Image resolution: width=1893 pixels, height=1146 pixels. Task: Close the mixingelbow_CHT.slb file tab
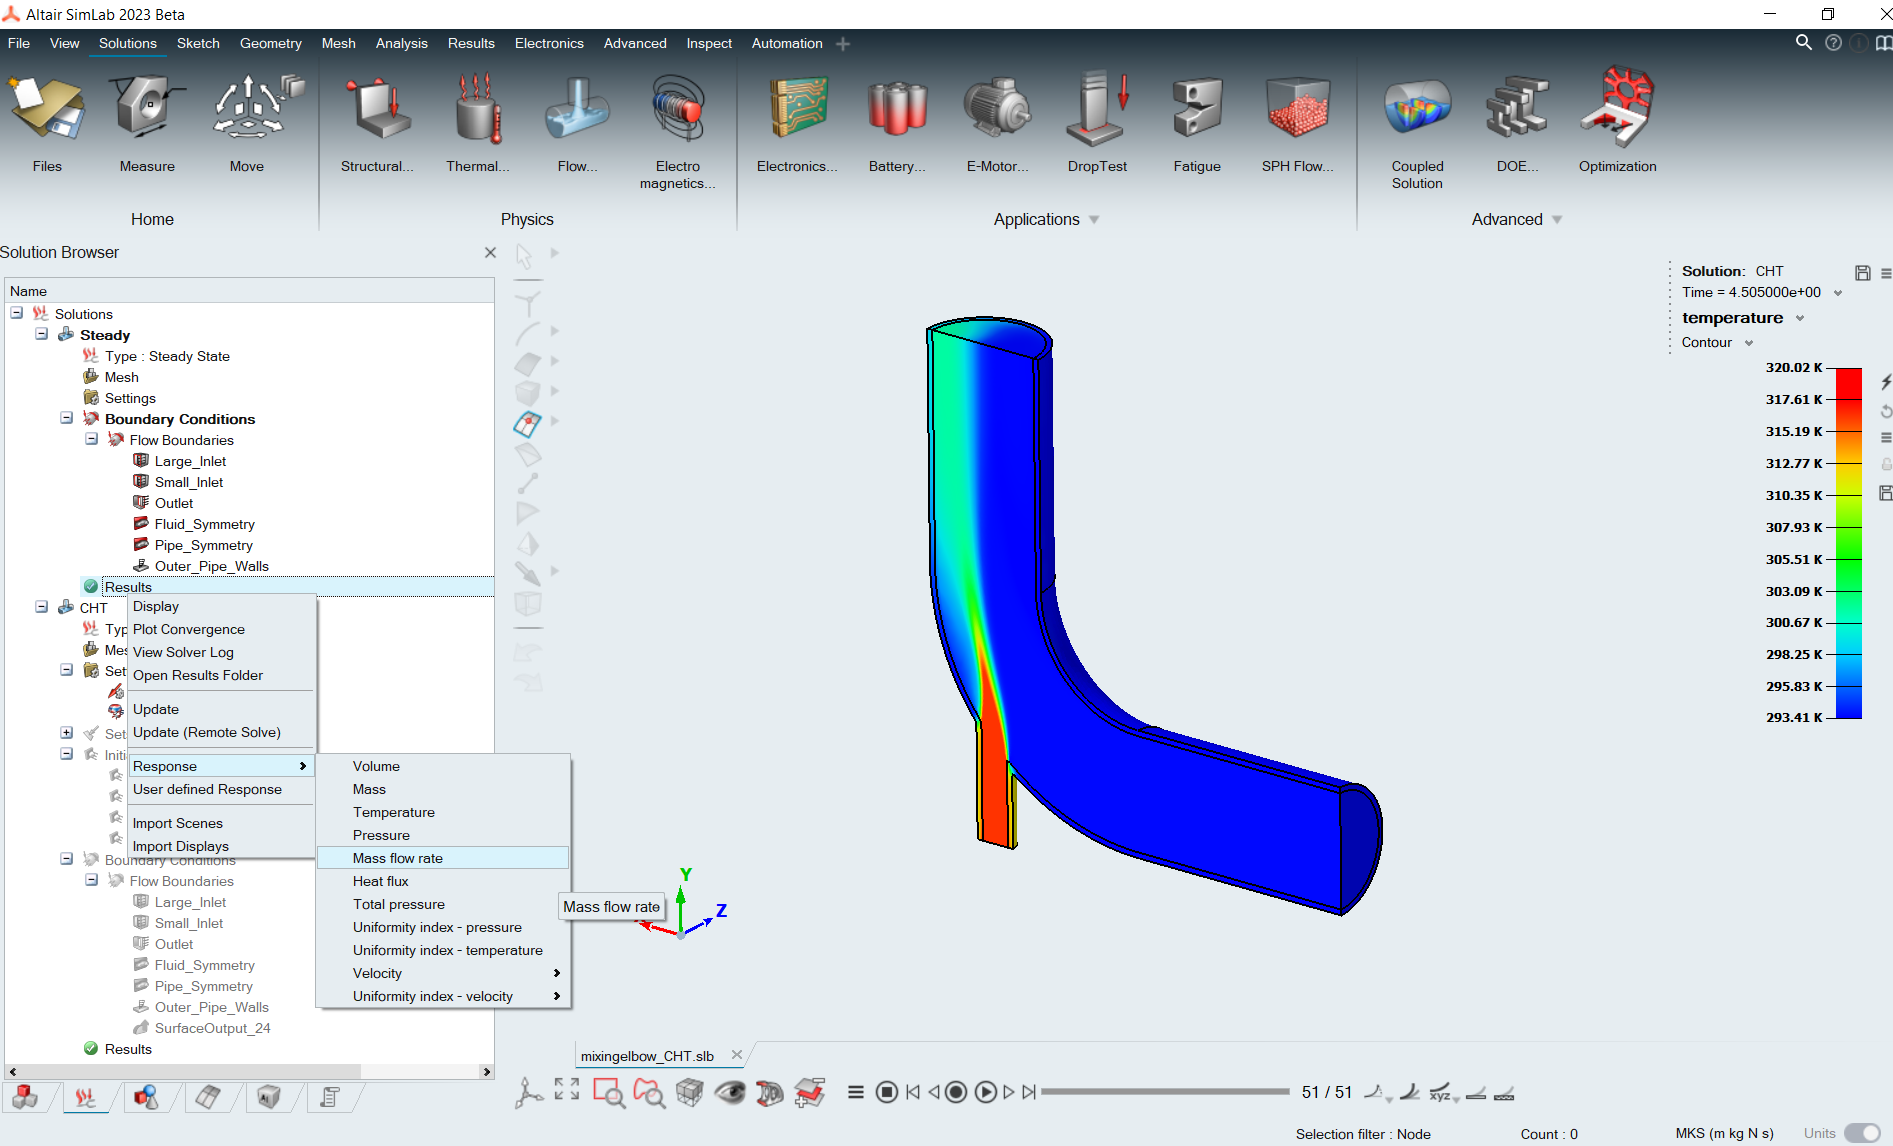[737, 1055]
